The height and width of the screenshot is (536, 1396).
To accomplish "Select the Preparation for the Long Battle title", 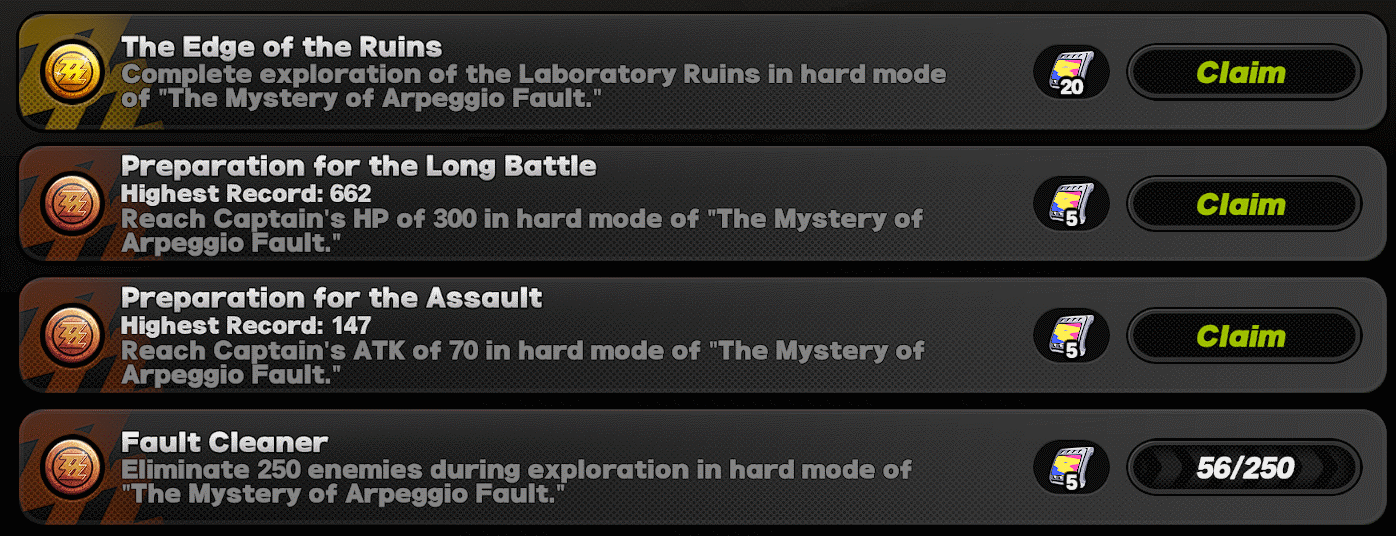I will pos(359,166).
